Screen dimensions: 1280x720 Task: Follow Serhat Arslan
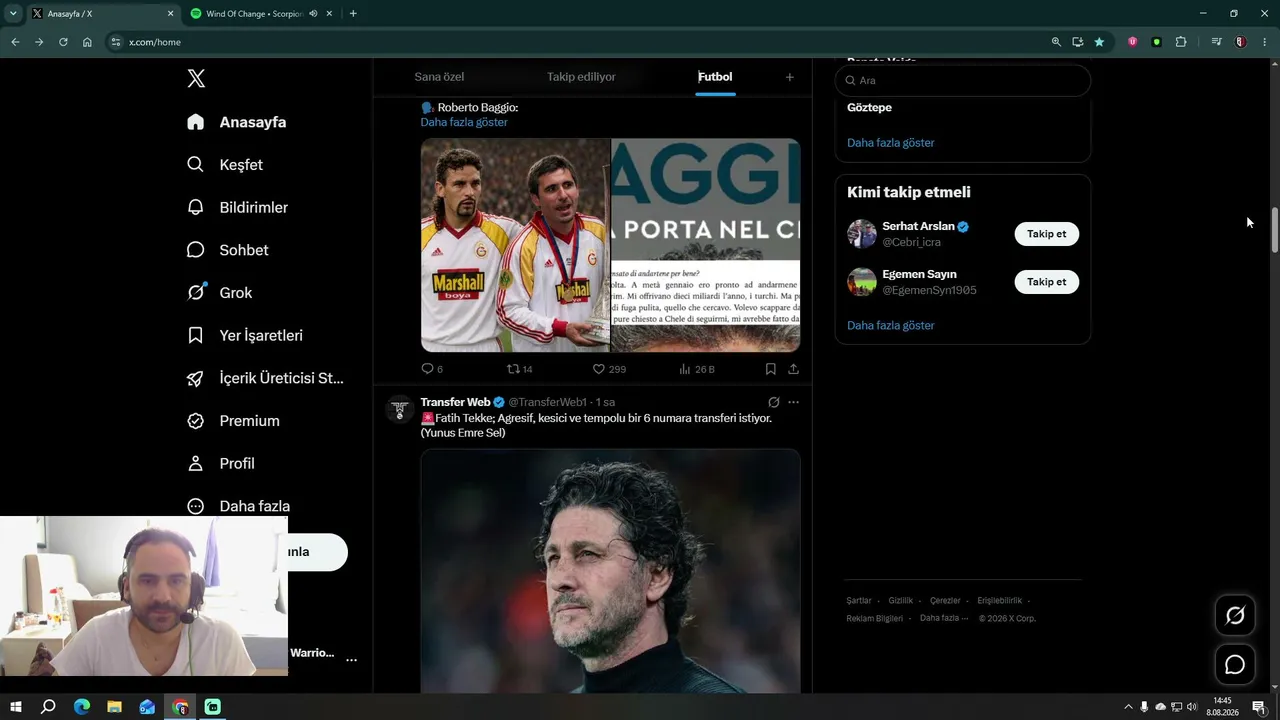click(1046, 234)
